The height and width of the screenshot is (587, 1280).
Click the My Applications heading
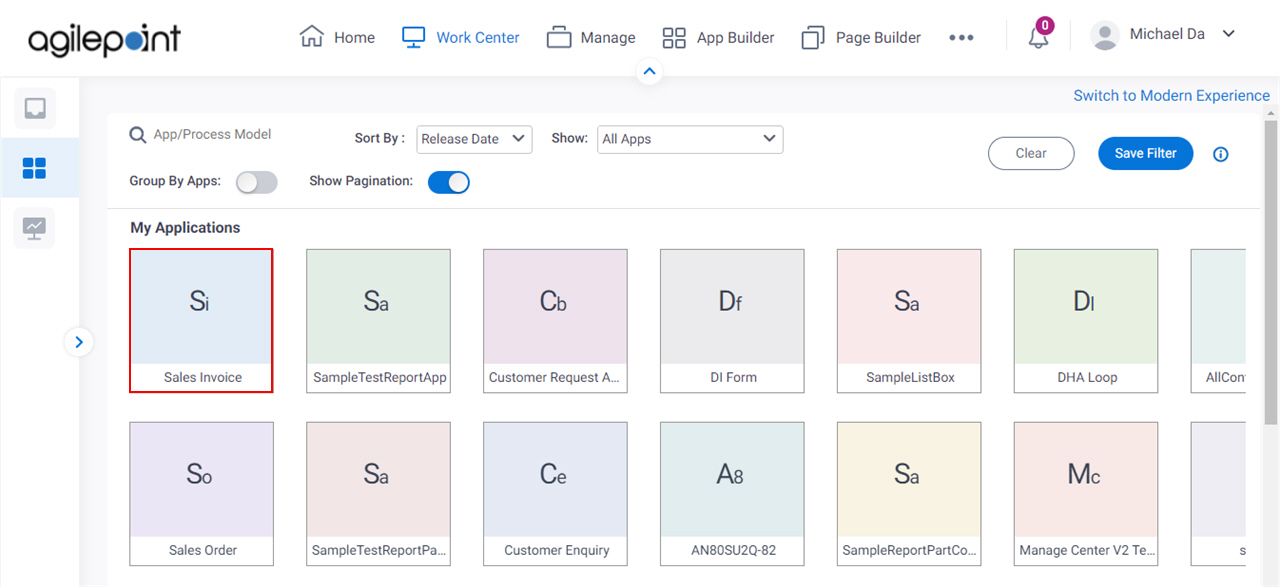pyautogui.click(x=185, y=228)
